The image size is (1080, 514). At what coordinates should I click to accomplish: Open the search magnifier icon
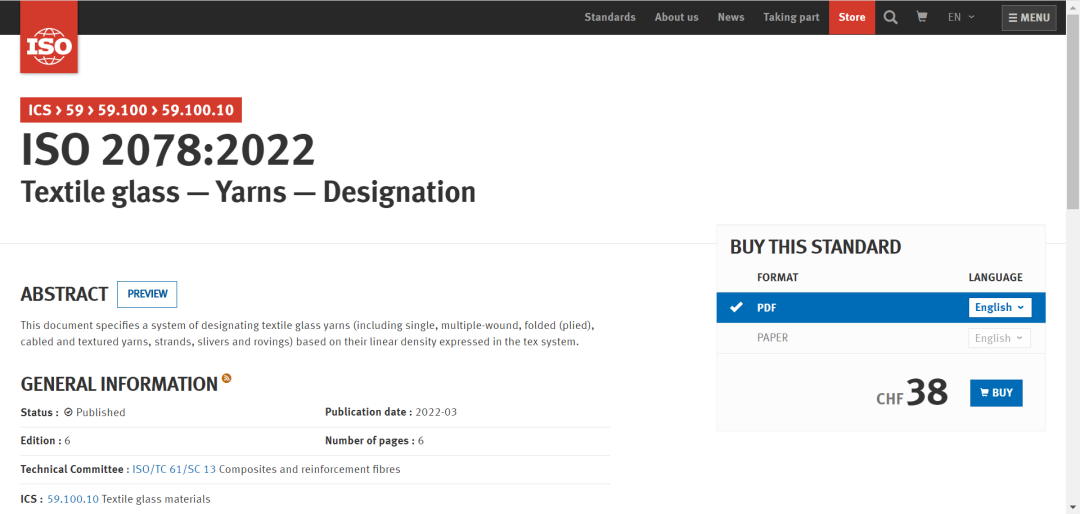pos(891,17)
